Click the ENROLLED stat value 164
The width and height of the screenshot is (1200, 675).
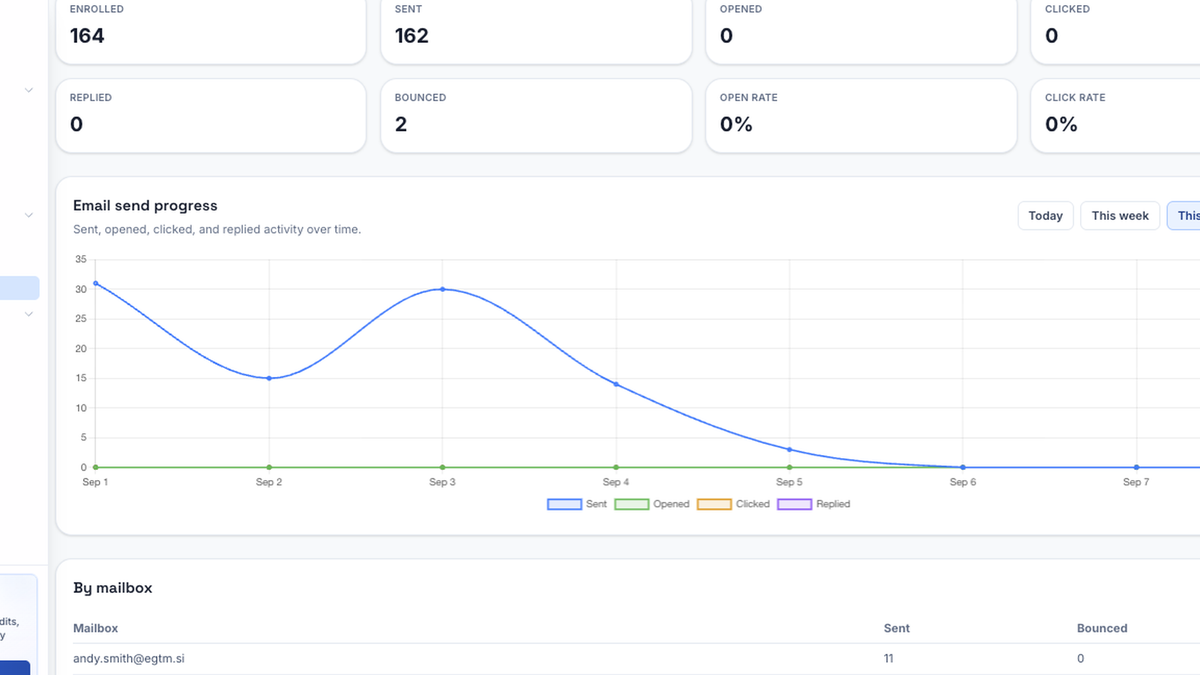tap(87, 36)
